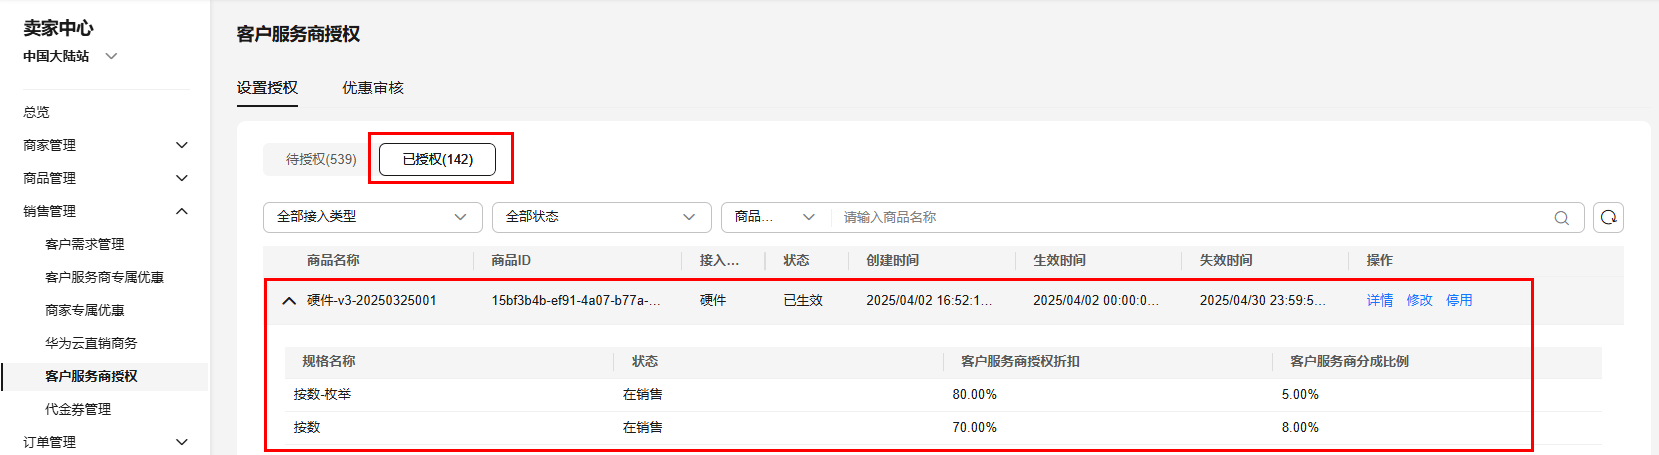Open the 商品... search field selector
Screen dimensions: 1659x455
click(x=775, y=217)
